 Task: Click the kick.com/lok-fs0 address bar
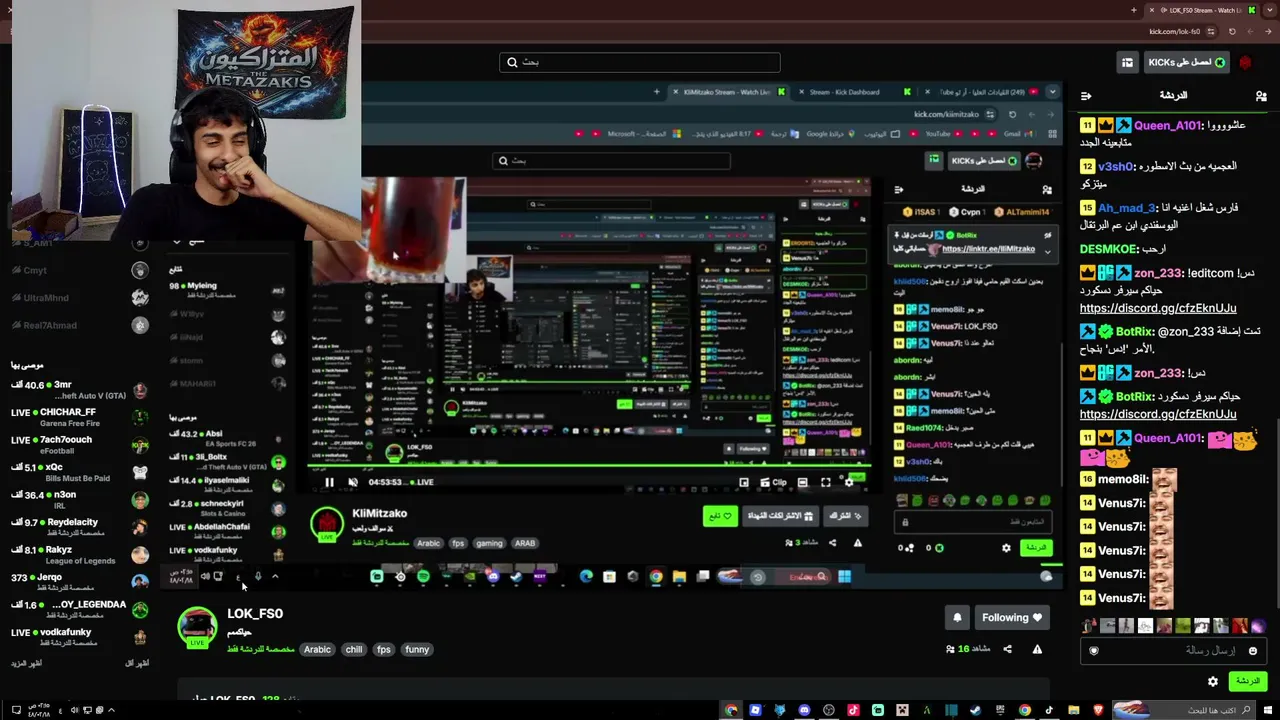click(1176, 31)
